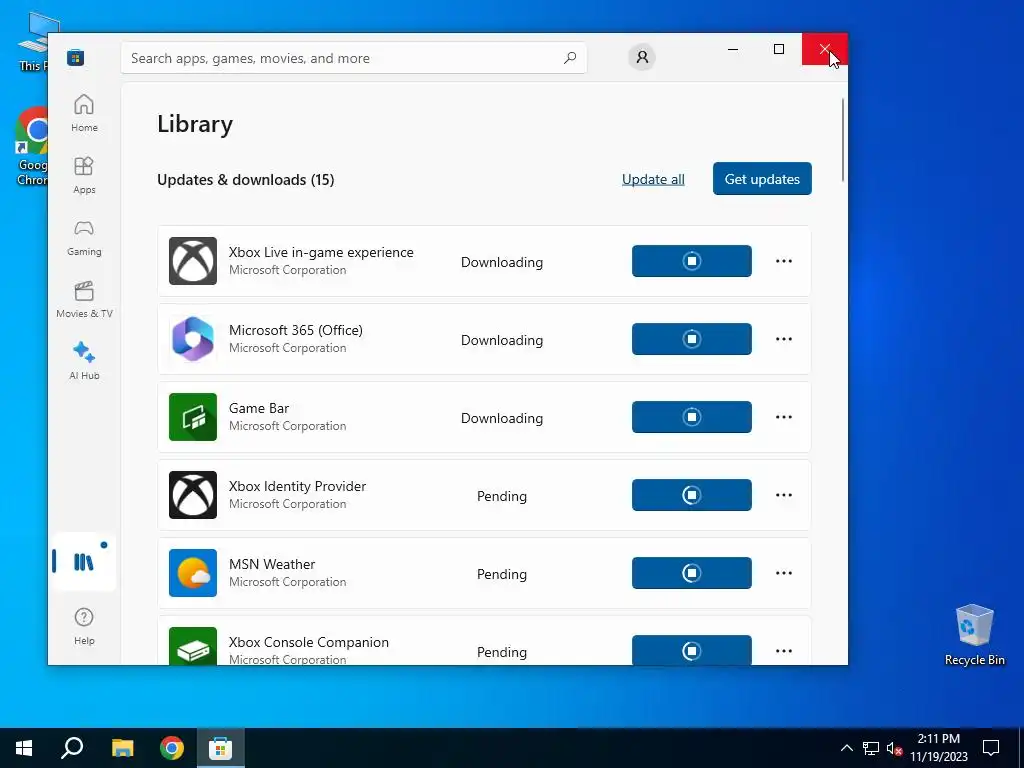Image resolution: width=1024 pixels, height=768 pixels.
Task: Open more options for Xbox Live in-game experience
Action: pyautogui.click(x=784, y=261)
